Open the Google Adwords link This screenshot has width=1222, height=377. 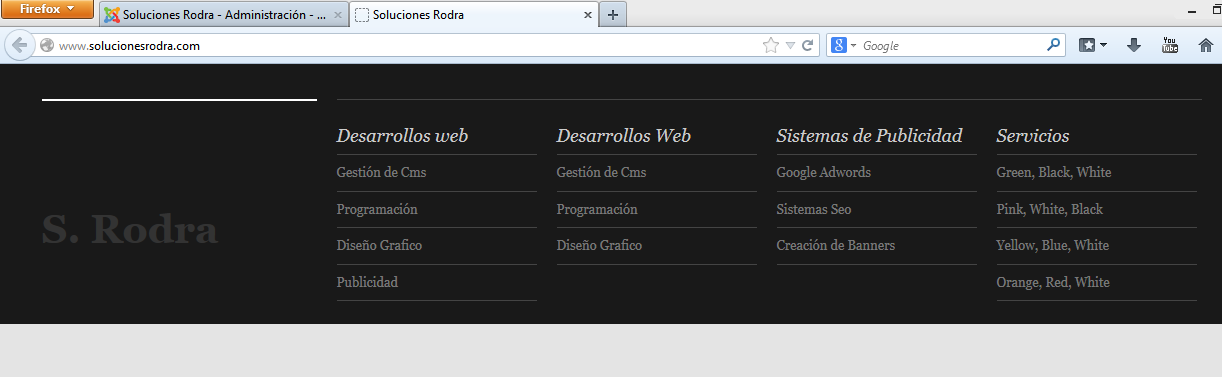pyautogui.click(x=823, y=172)
